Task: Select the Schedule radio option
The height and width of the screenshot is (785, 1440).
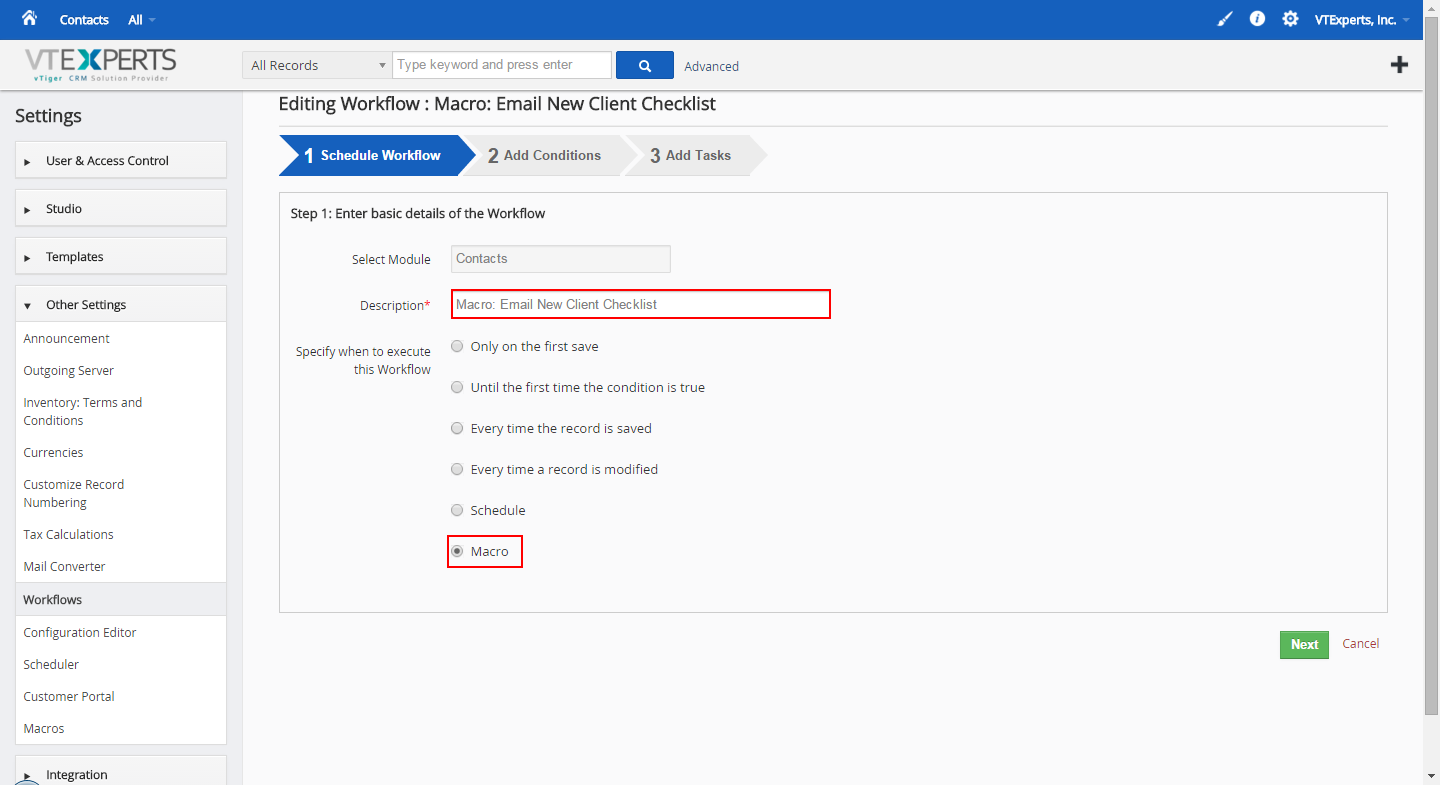Action: pyautogui.click(x=457, y=510)
